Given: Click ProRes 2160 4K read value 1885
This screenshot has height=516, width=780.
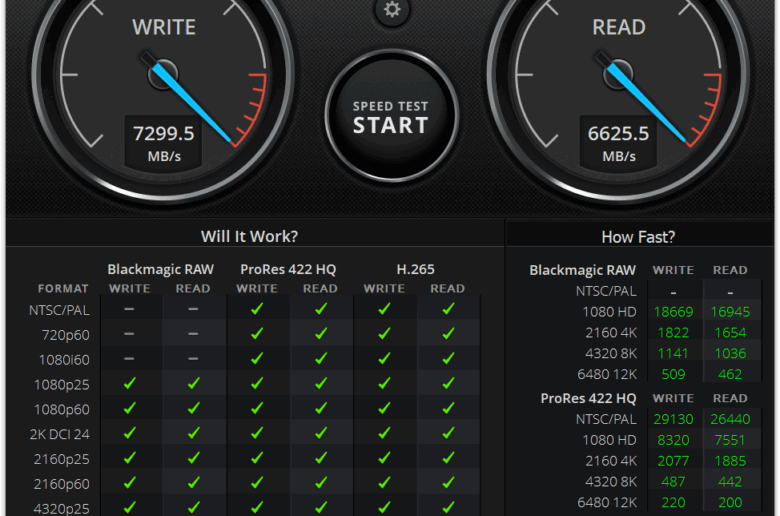Looking at the screenshot, I should pyautogui.click(x=730, y=461).
